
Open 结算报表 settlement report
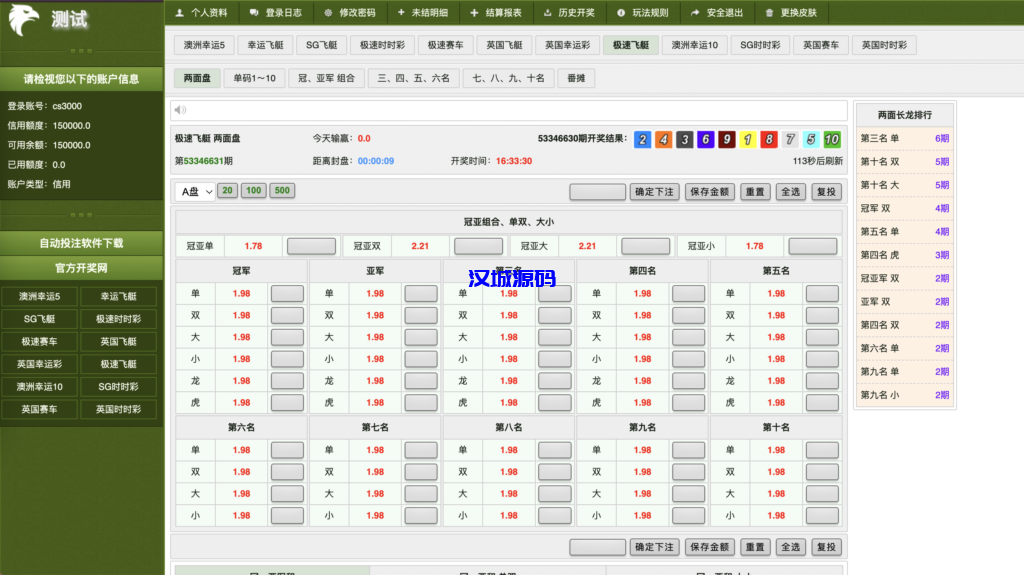point(496,12)
